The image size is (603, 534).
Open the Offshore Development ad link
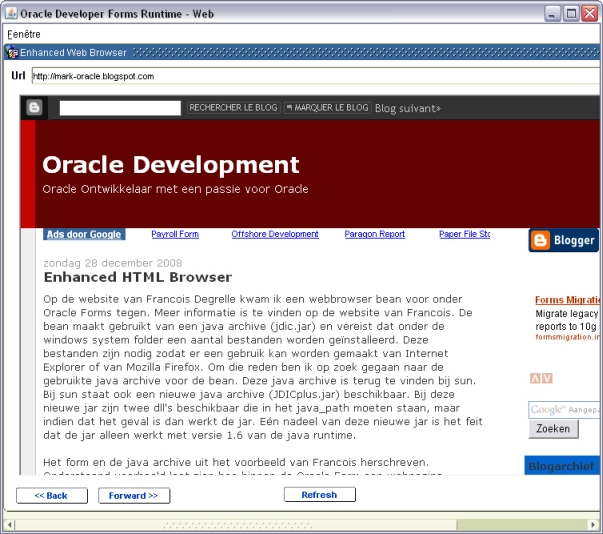pos(275,234)
